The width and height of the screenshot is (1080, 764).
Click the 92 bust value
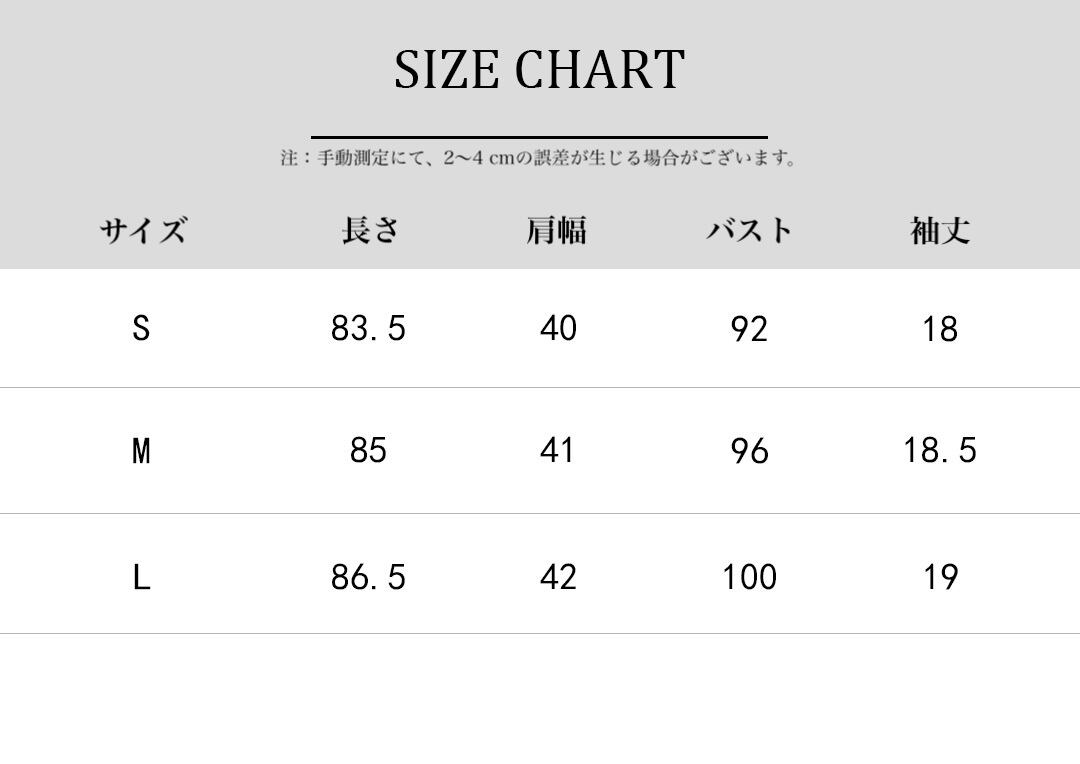coord(749,329)
